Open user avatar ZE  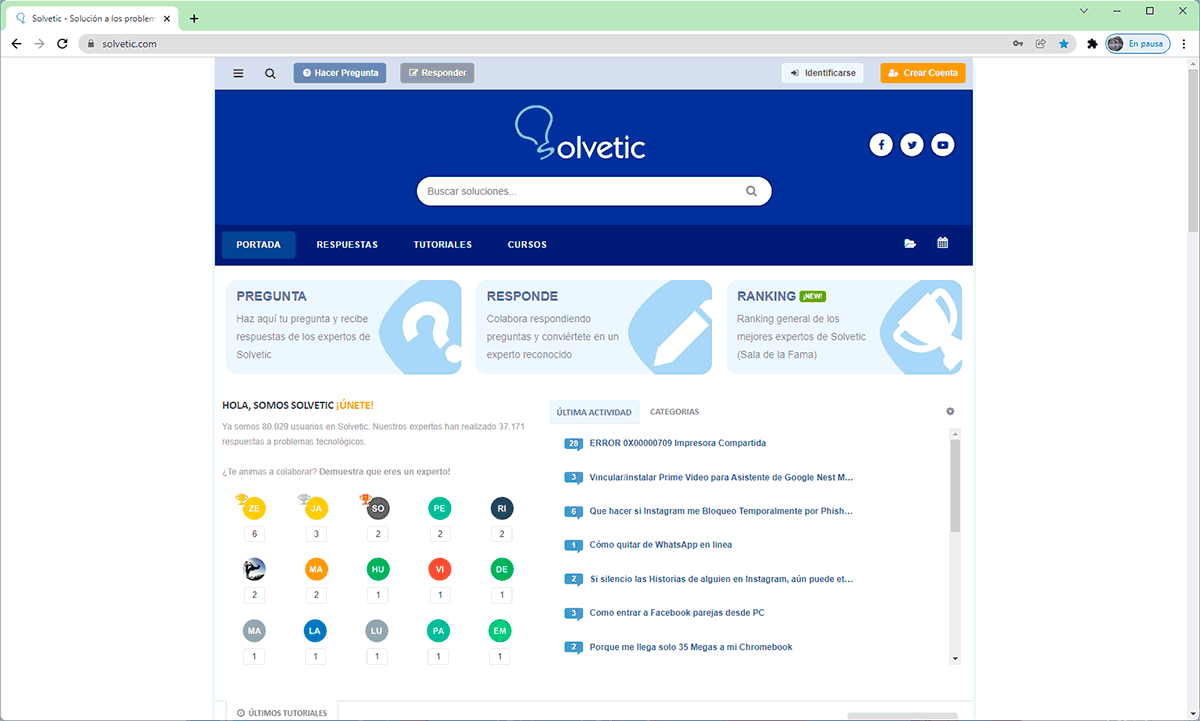click(254, 508)
